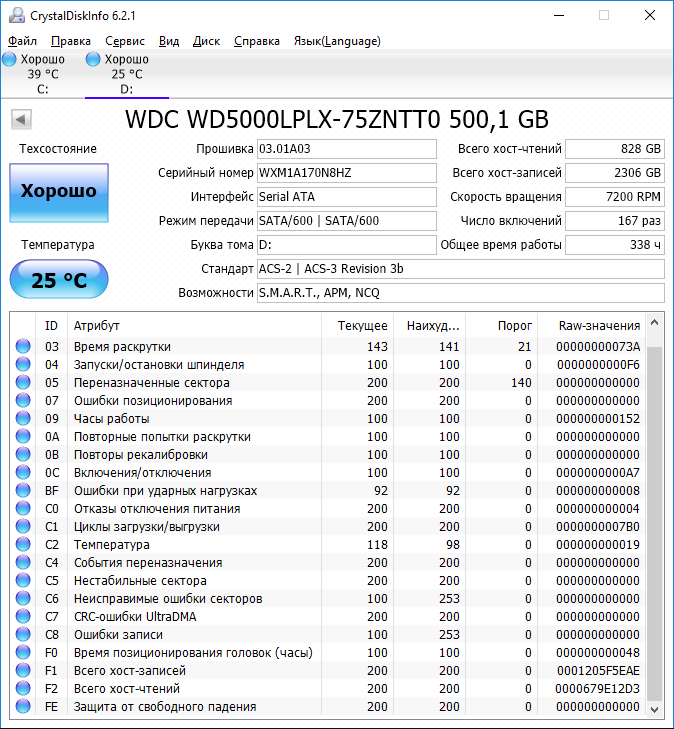Click the volume letter field D:

347,245
